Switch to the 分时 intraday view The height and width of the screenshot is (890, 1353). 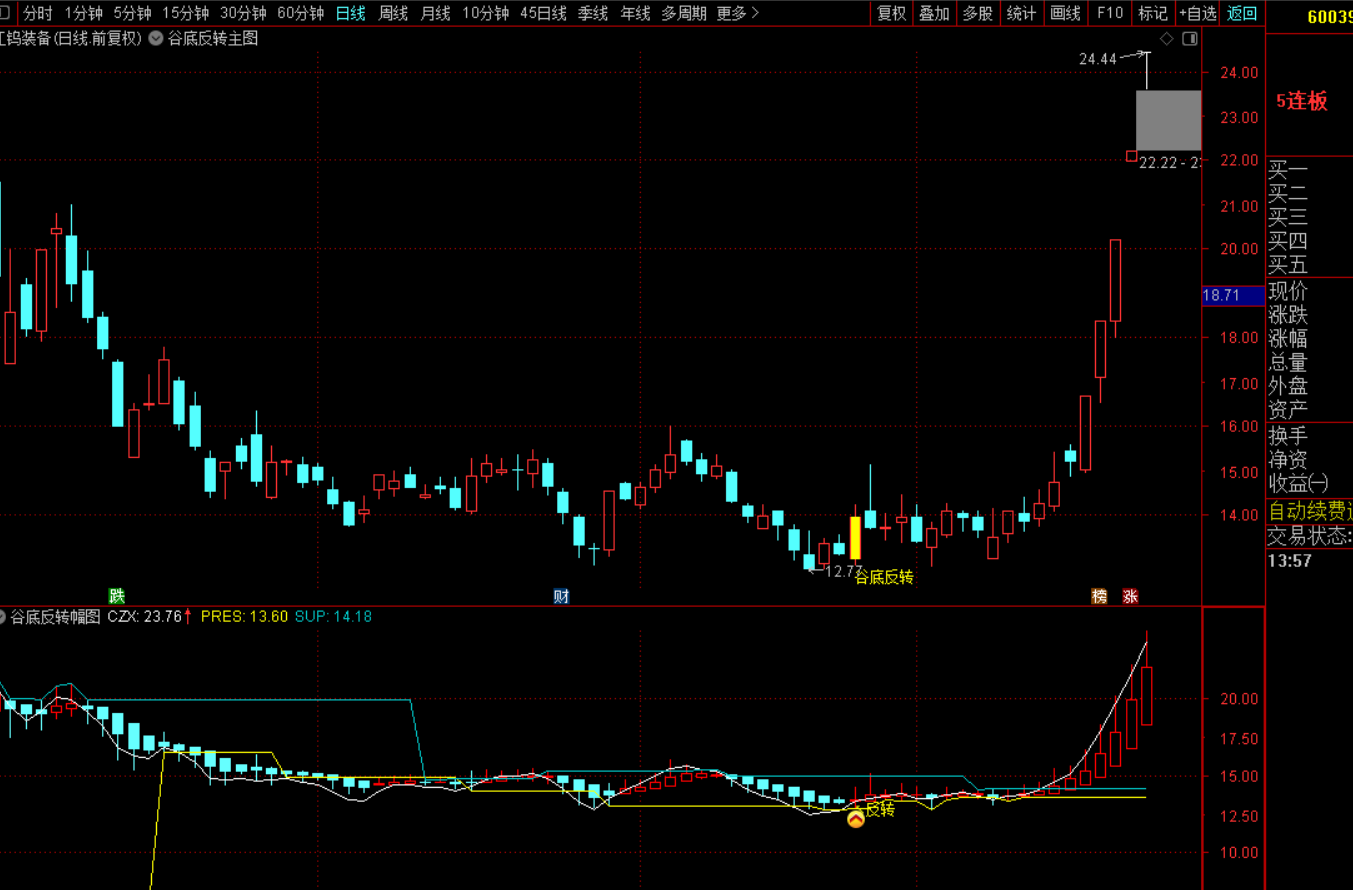38,13
